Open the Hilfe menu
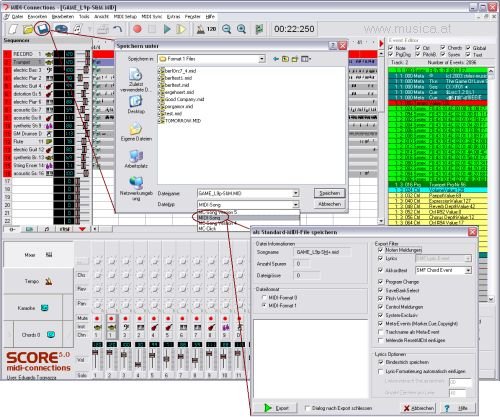The height and width of the screenshot is (417, 500). (x=210, y=16)
